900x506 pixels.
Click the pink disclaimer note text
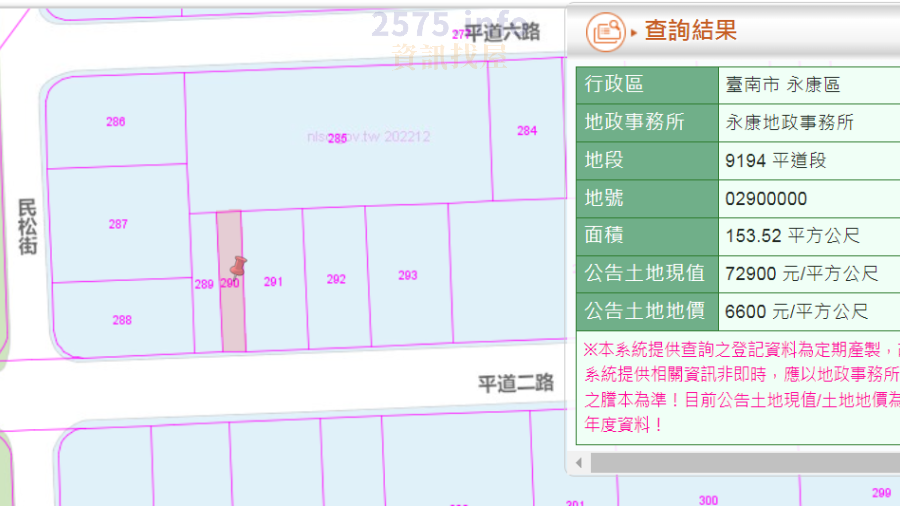click(742, 387)
